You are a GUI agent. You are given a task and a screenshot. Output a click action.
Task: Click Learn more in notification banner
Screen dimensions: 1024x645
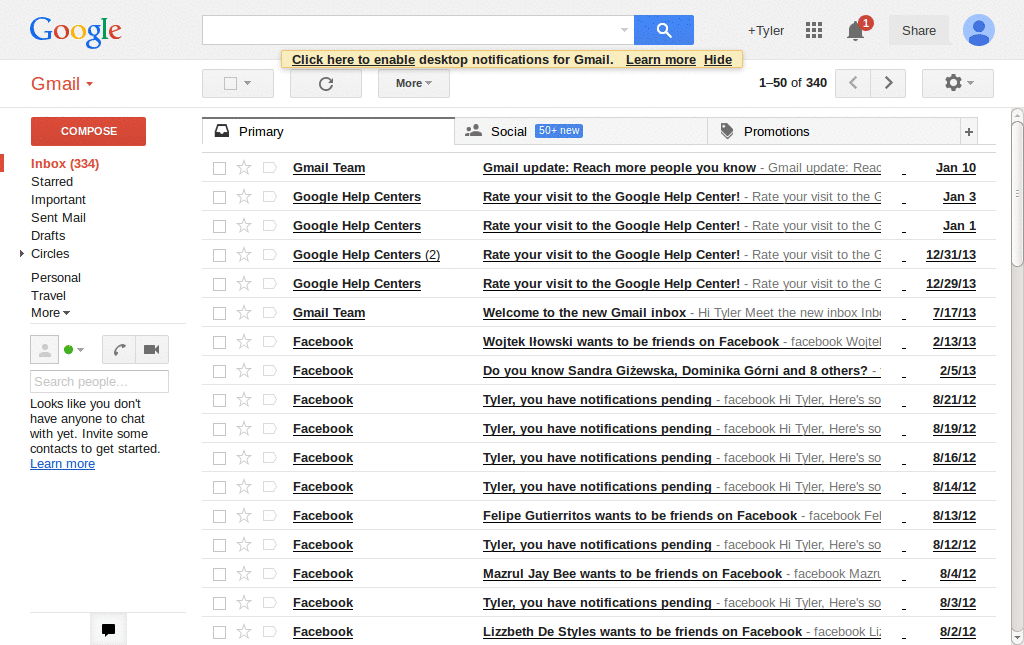[661, 59]
